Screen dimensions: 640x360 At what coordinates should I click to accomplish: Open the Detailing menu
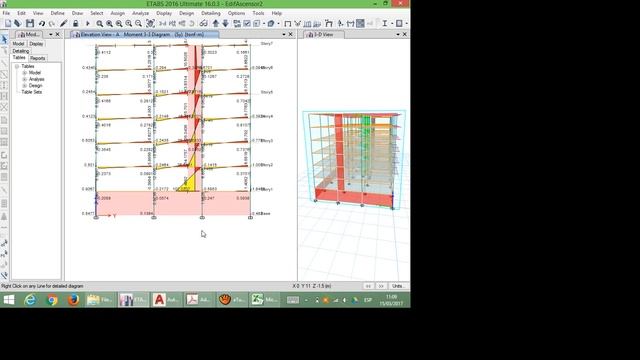[x=211, y=13]
